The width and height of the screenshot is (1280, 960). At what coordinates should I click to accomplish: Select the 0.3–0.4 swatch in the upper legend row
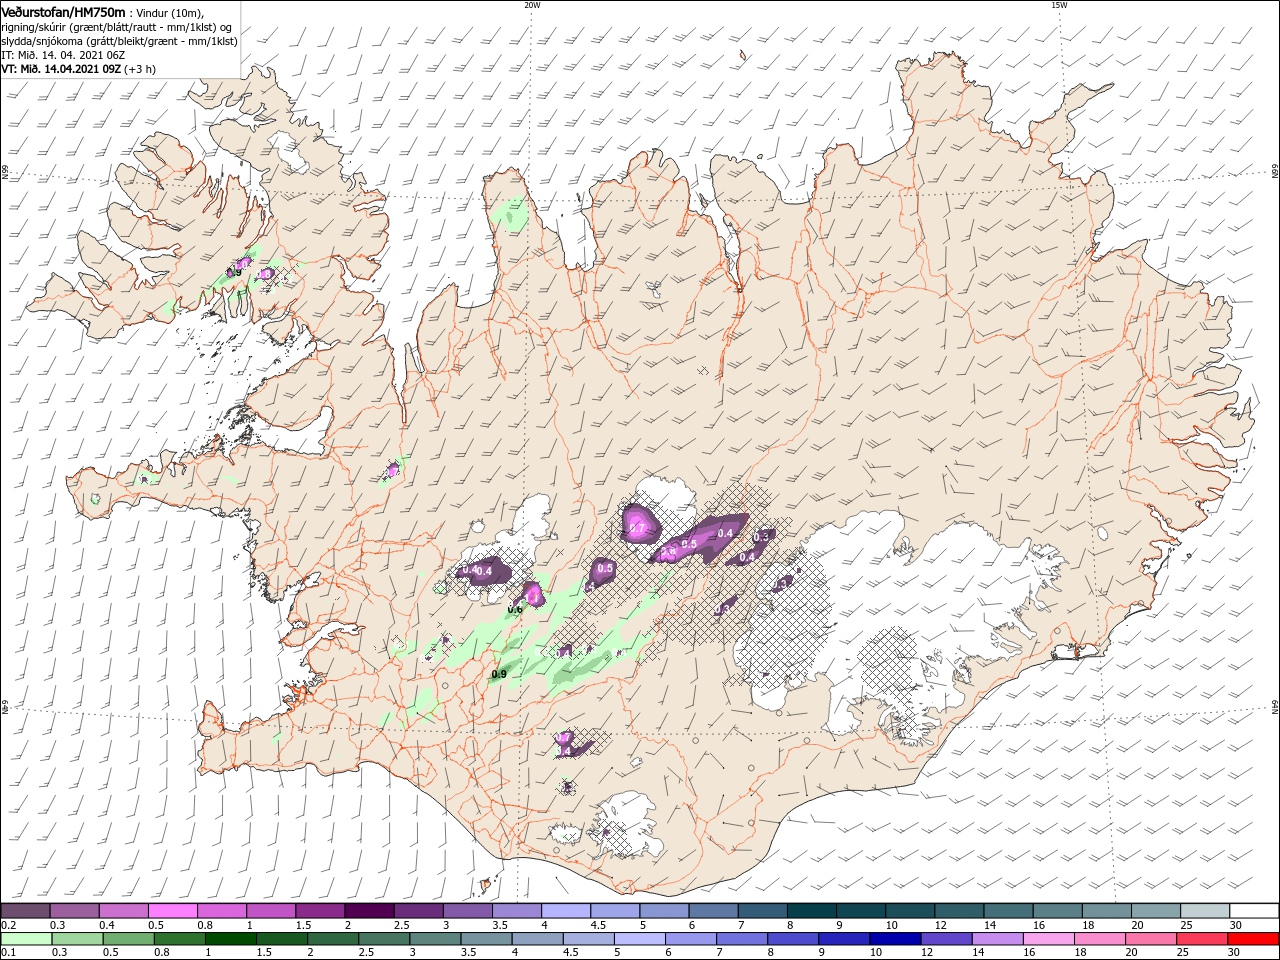[x=74, y=911]
